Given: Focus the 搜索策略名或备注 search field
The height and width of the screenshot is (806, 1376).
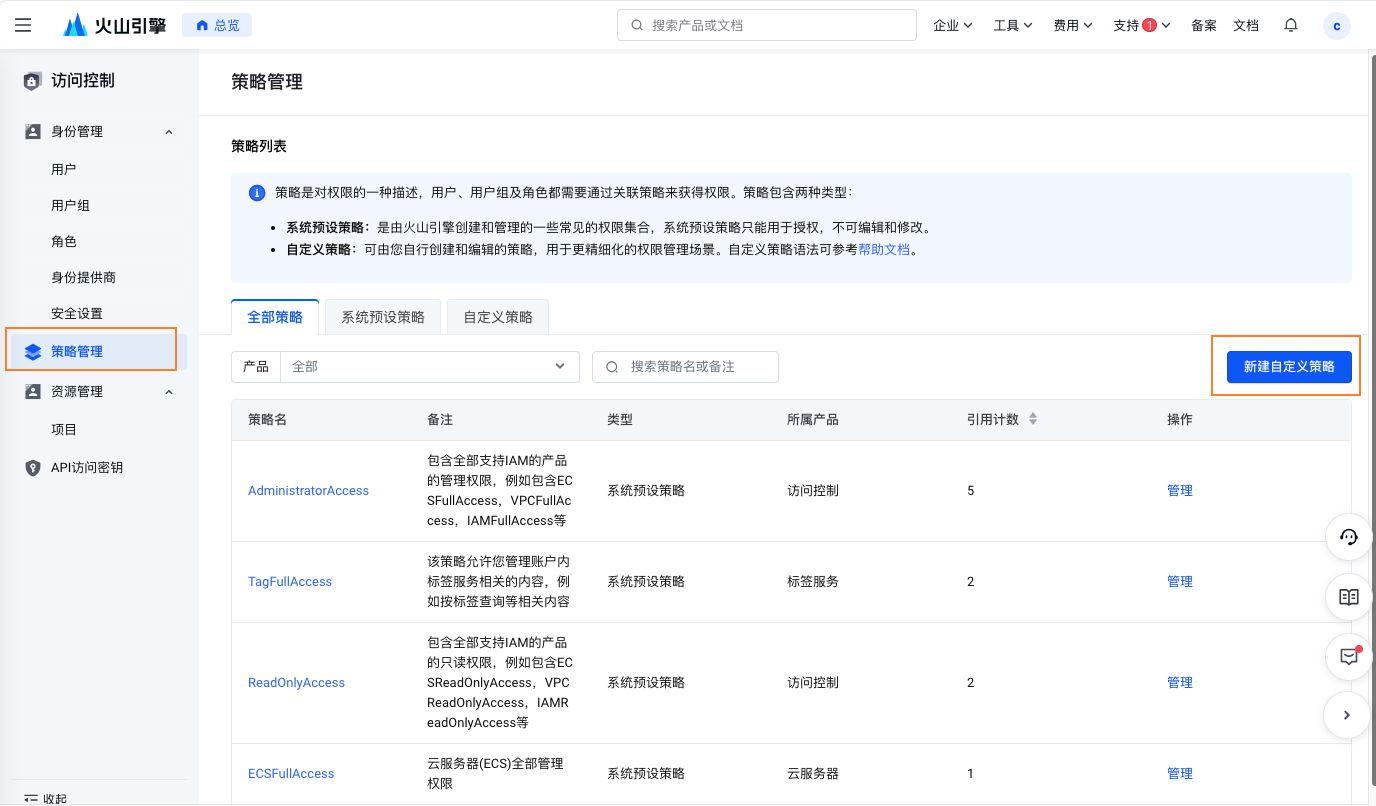Looking at the screenshot, I should [x=685, y=367].
